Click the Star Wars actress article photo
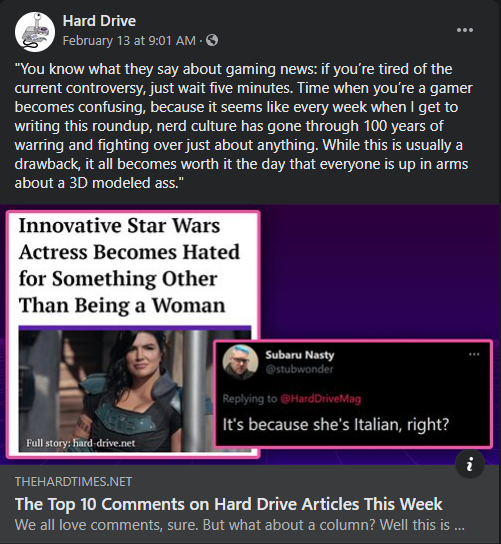The width and height of the screenshot is (501, 544). [116, 391]
